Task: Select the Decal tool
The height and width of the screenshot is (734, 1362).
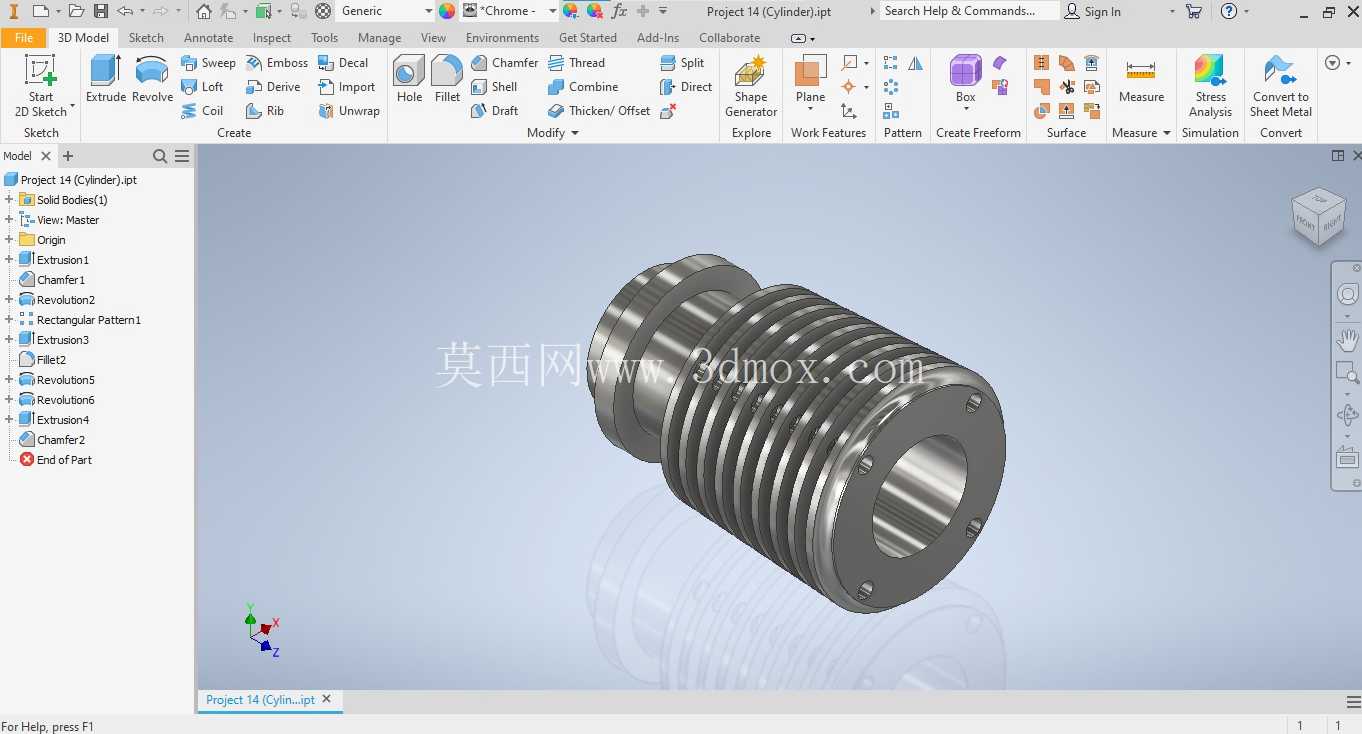Action: pos(343,63)
